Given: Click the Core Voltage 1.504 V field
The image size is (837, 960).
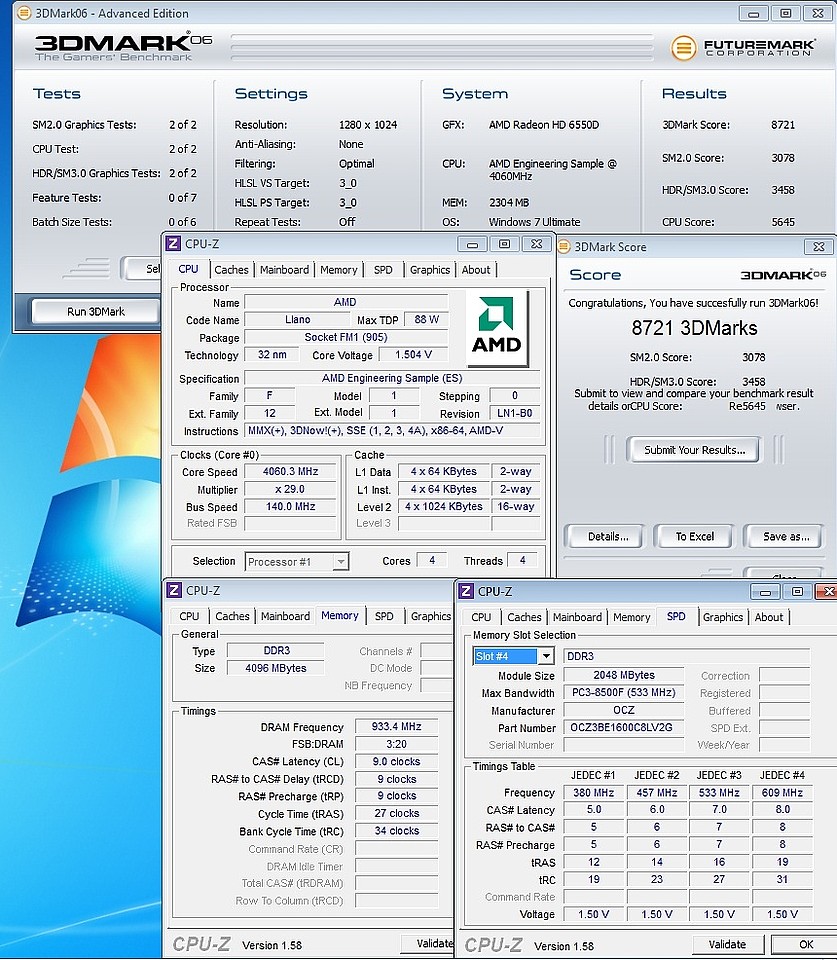Looking at the screenshot, I should (x=413, y=354).
